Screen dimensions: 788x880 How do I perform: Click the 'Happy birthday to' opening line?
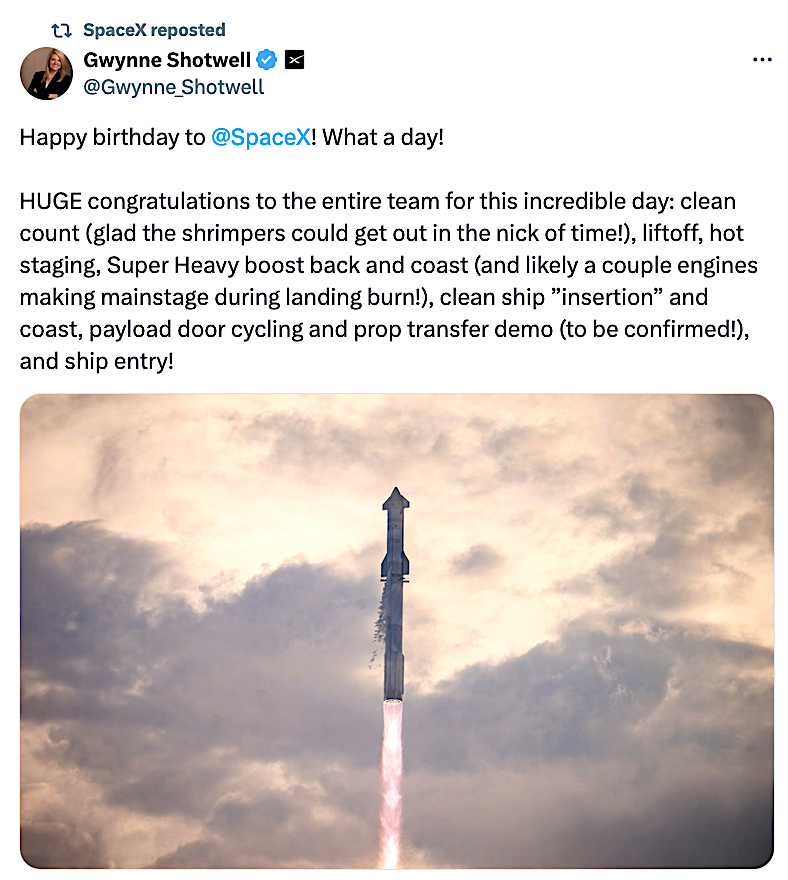[112, 138]
